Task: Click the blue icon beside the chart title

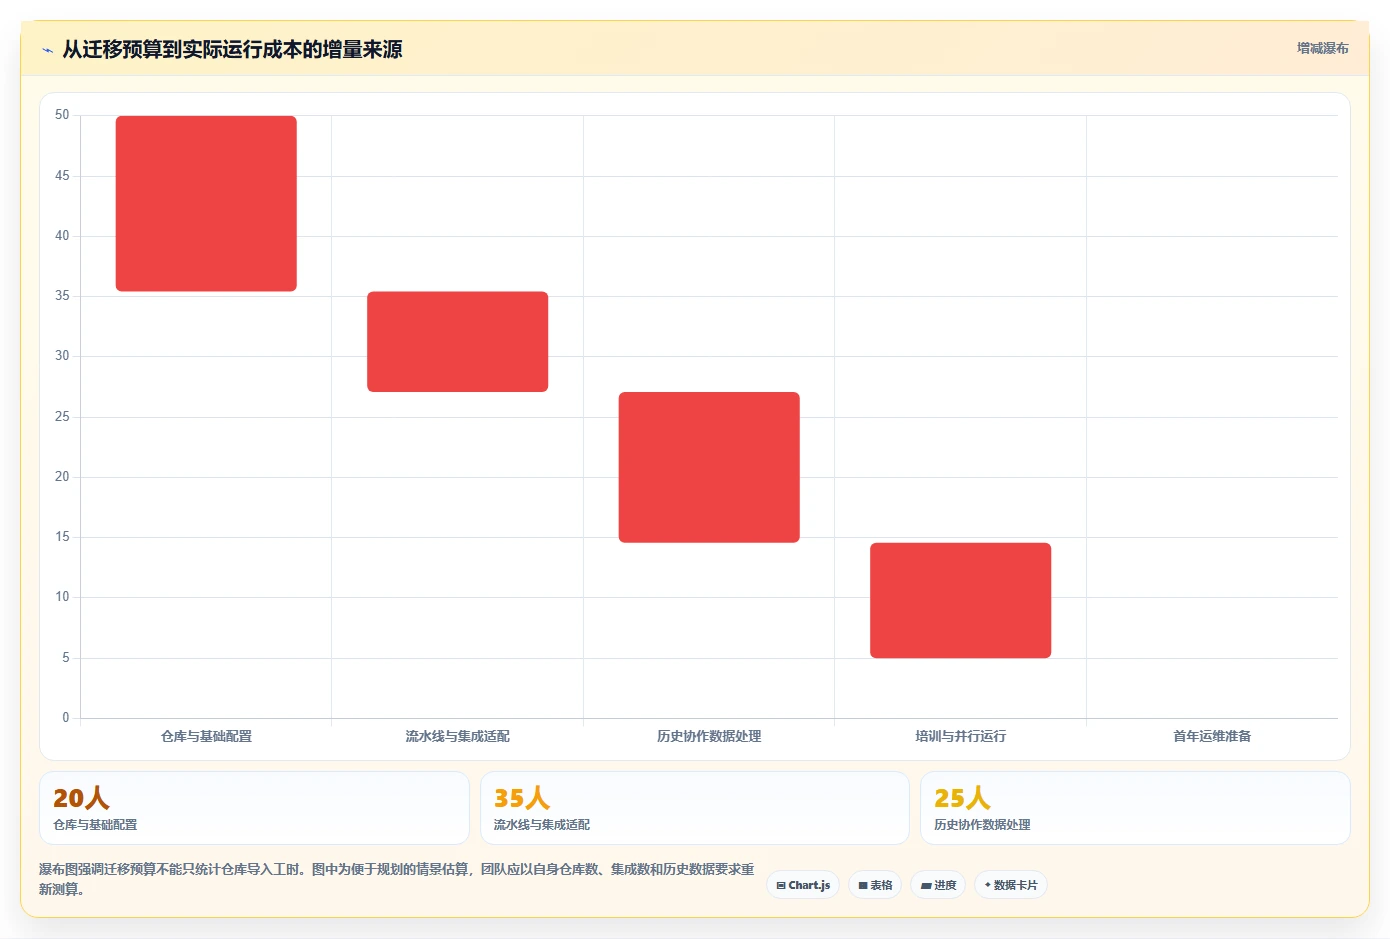Action: [47, 50]
